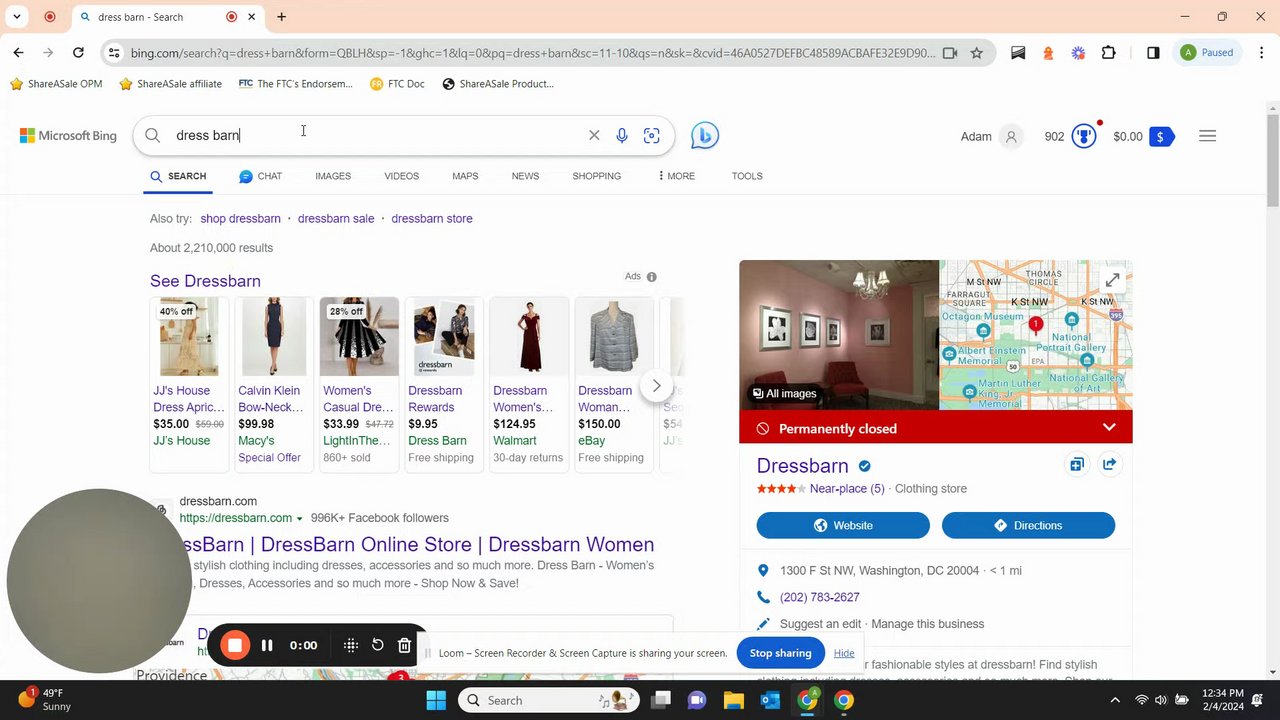Open Loom drag handle grid icon
1280x720 pixels.
[x=351, y=645]
